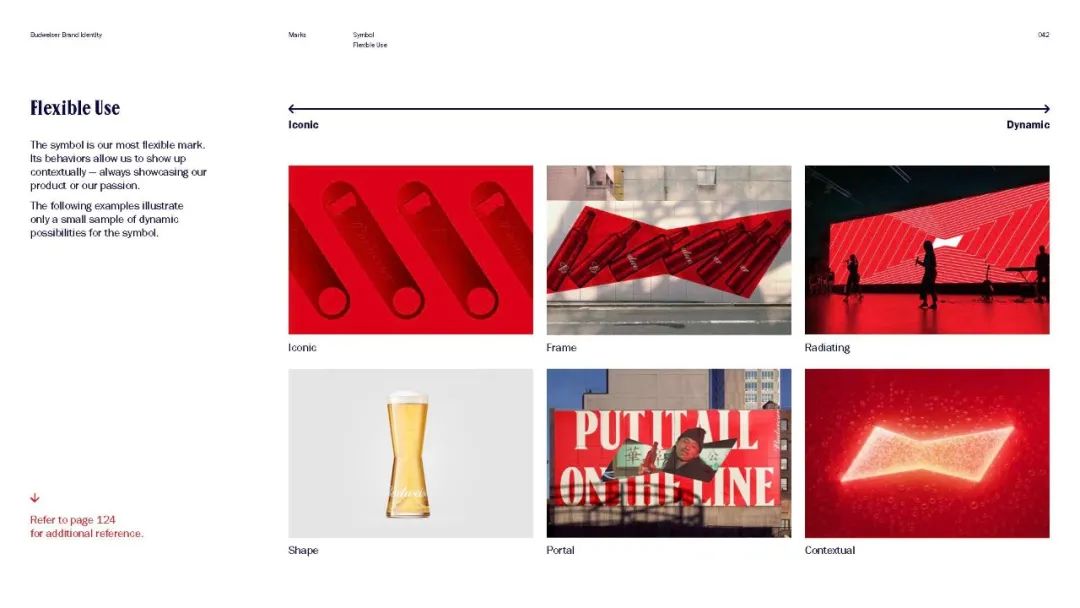Click the middle of the Iconic–Dynamic spectrum line
Screen dimensions: 1080x608
click(x=669, y=108)
